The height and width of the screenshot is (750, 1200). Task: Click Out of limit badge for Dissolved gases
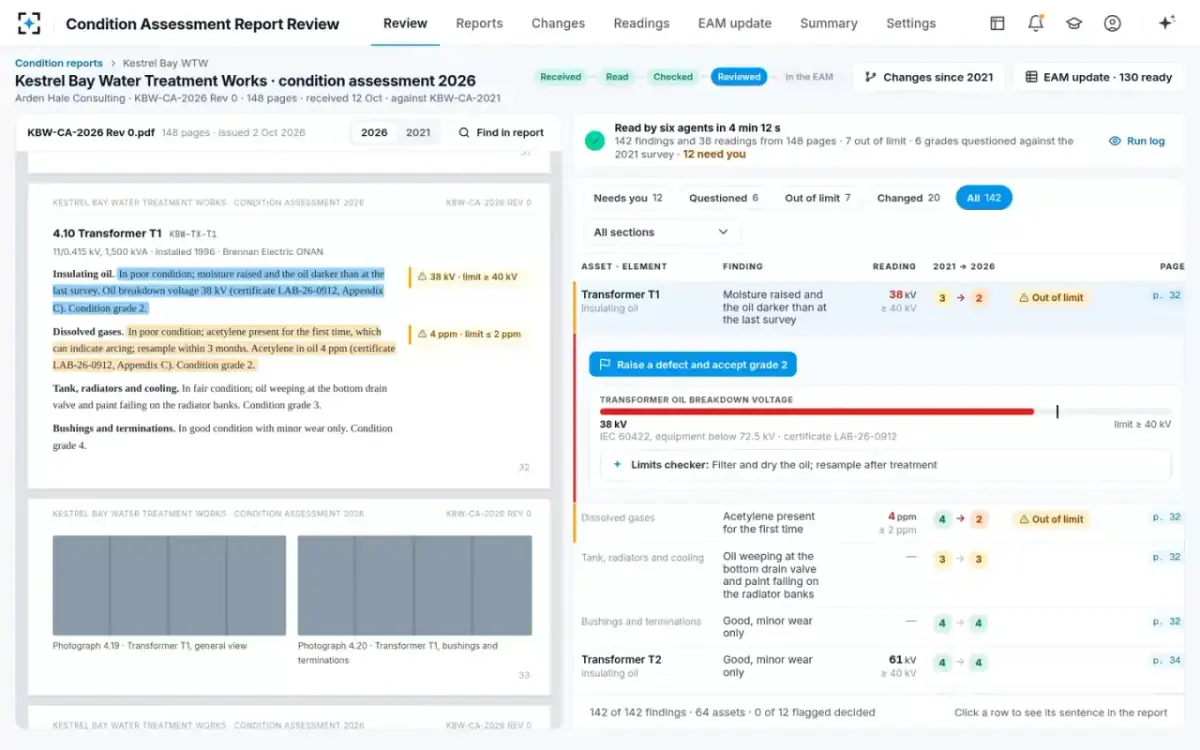click(x=1051, y=519)
